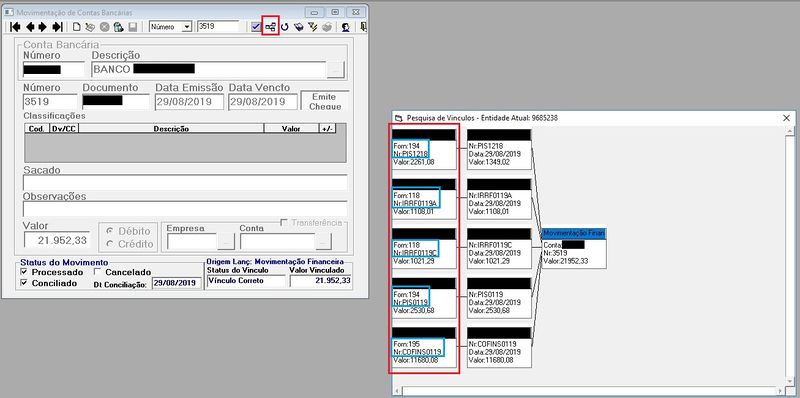800x398 pixels.
Task: Select the IRRF0119C node dated 29/08/2019
Action: 499,248
